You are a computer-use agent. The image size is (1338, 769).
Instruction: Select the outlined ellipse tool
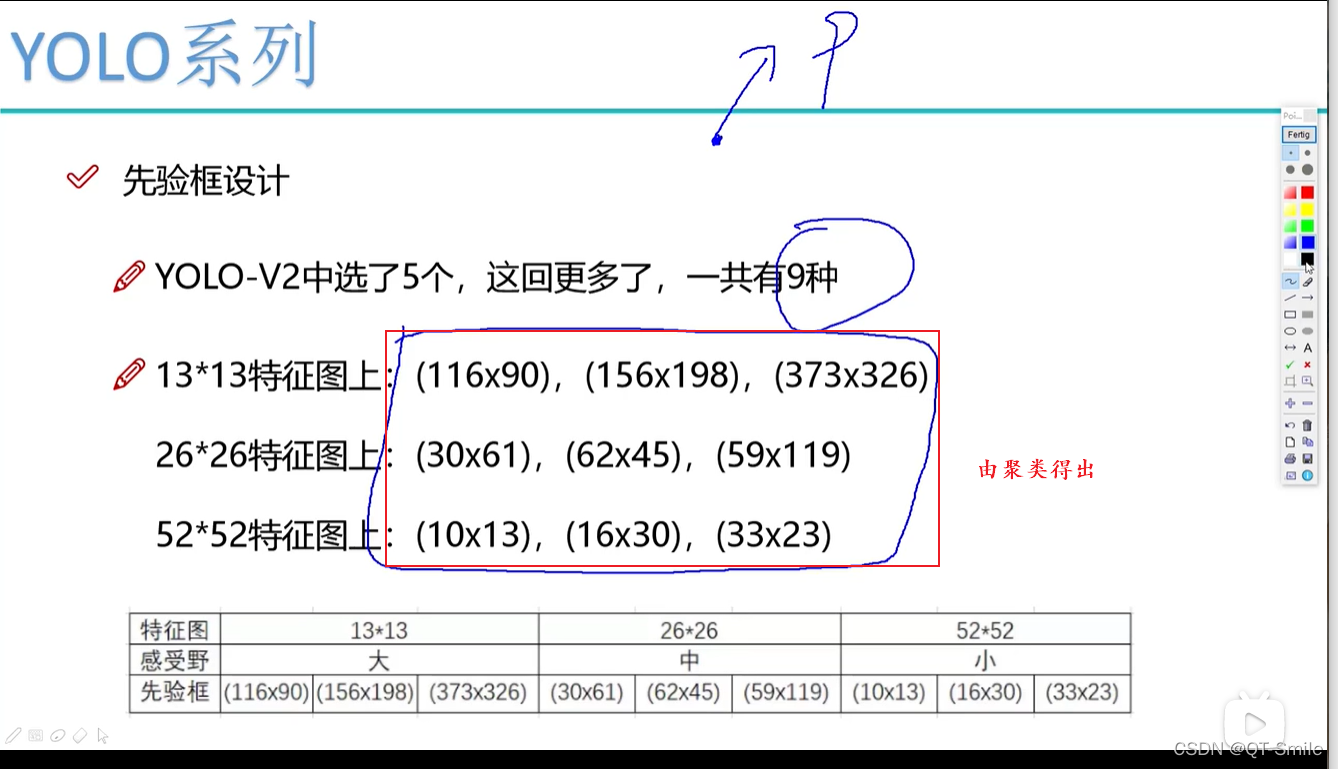1290,331
